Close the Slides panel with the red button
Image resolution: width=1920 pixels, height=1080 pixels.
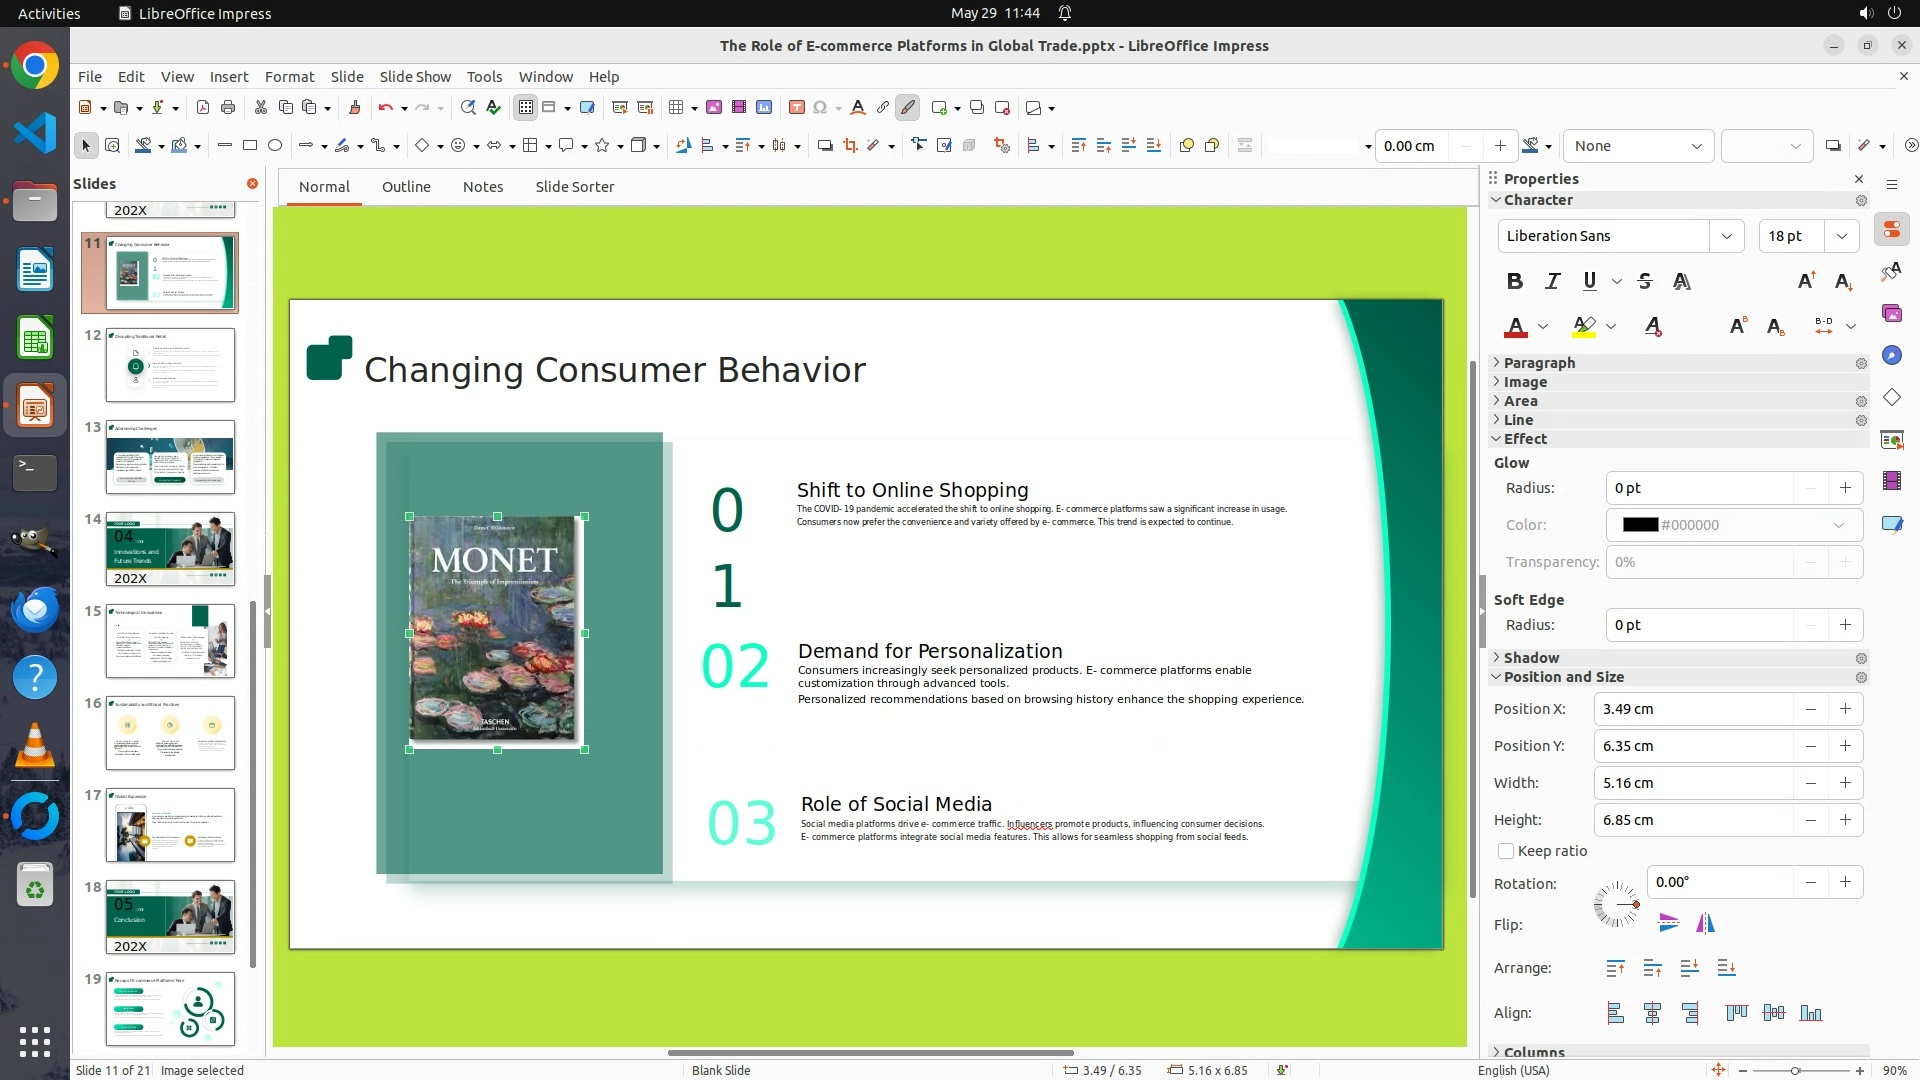(x=252, y=184)
